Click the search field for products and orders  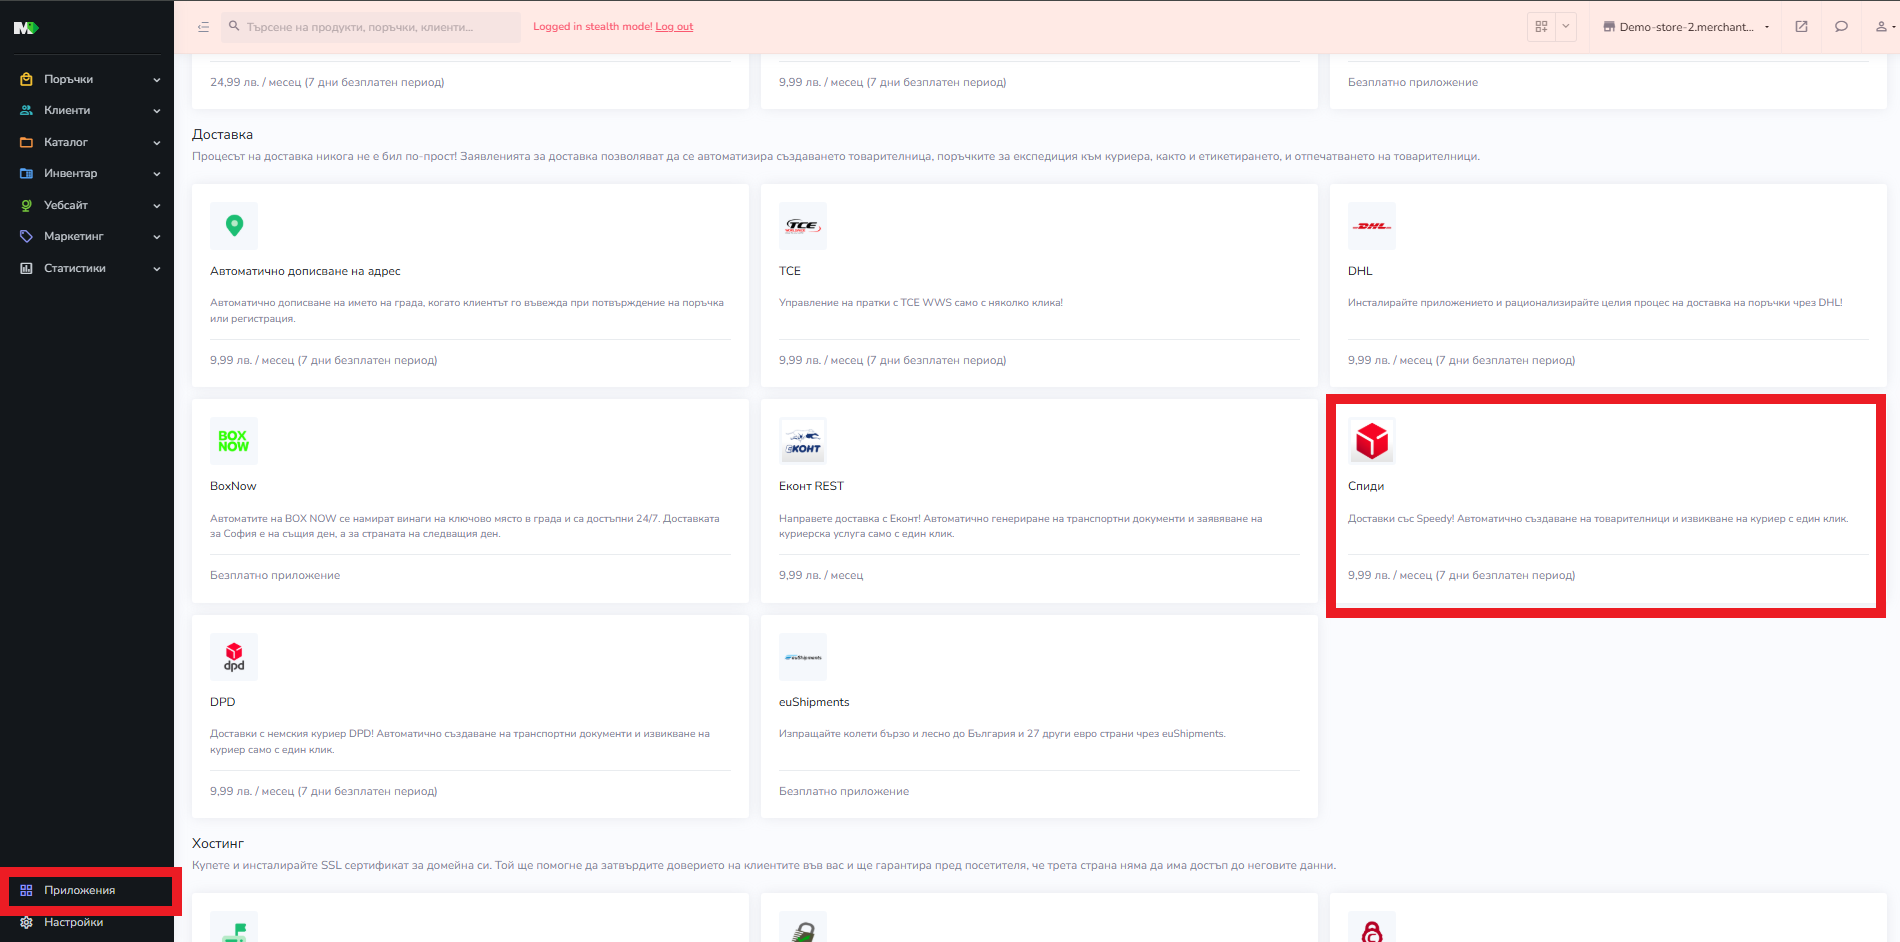pos(370,26)
